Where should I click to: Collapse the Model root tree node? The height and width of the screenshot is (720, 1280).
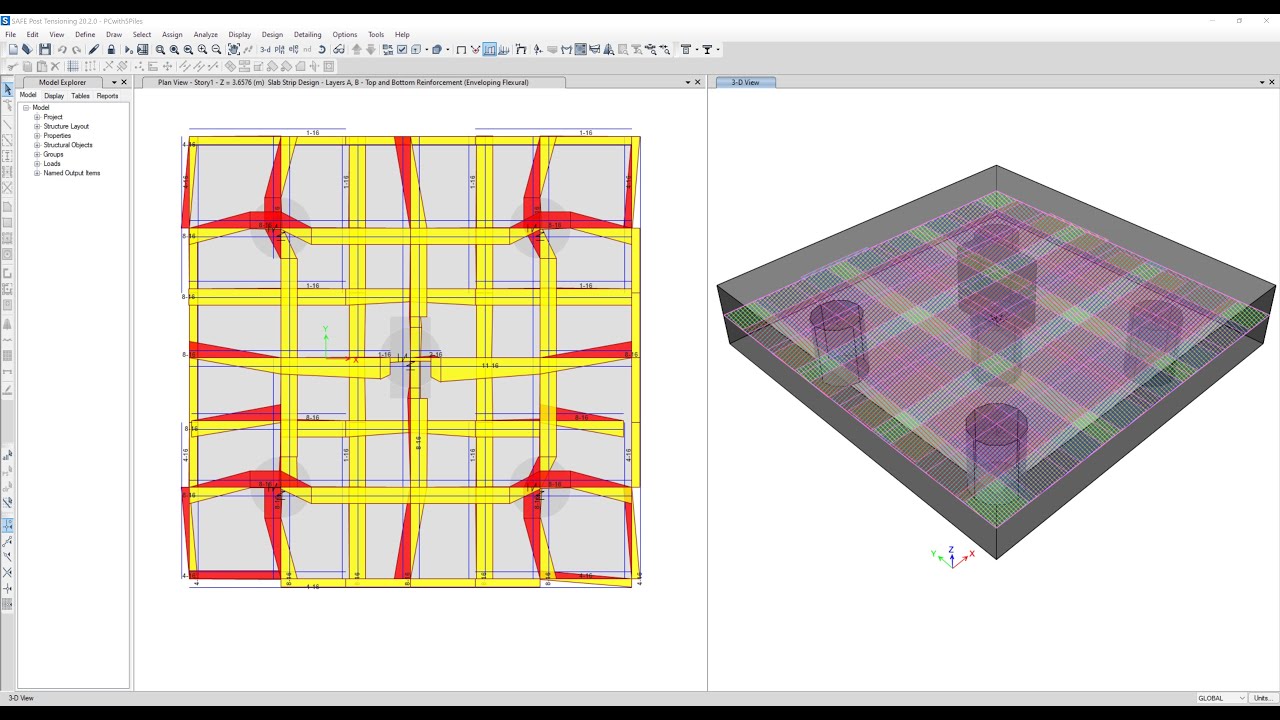[x=26, y=107]
